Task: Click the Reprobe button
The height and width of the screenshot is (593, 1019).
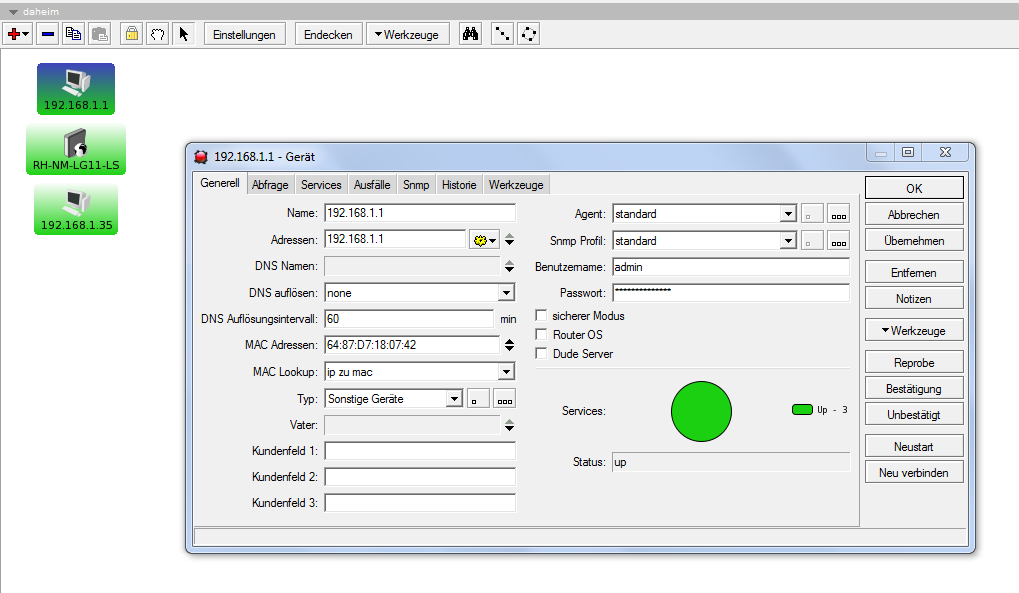Action: coord(914,362)
